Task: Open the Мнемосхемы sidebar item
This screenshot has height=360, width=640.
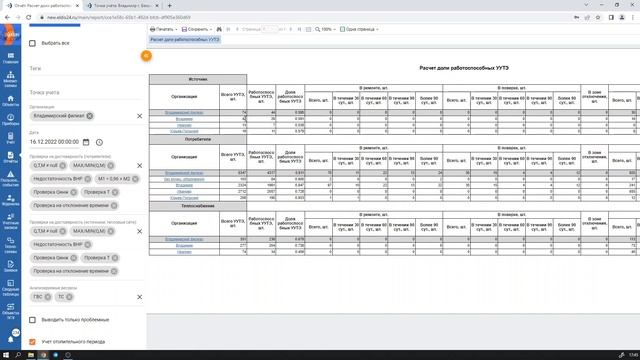Action: point(10,79)
